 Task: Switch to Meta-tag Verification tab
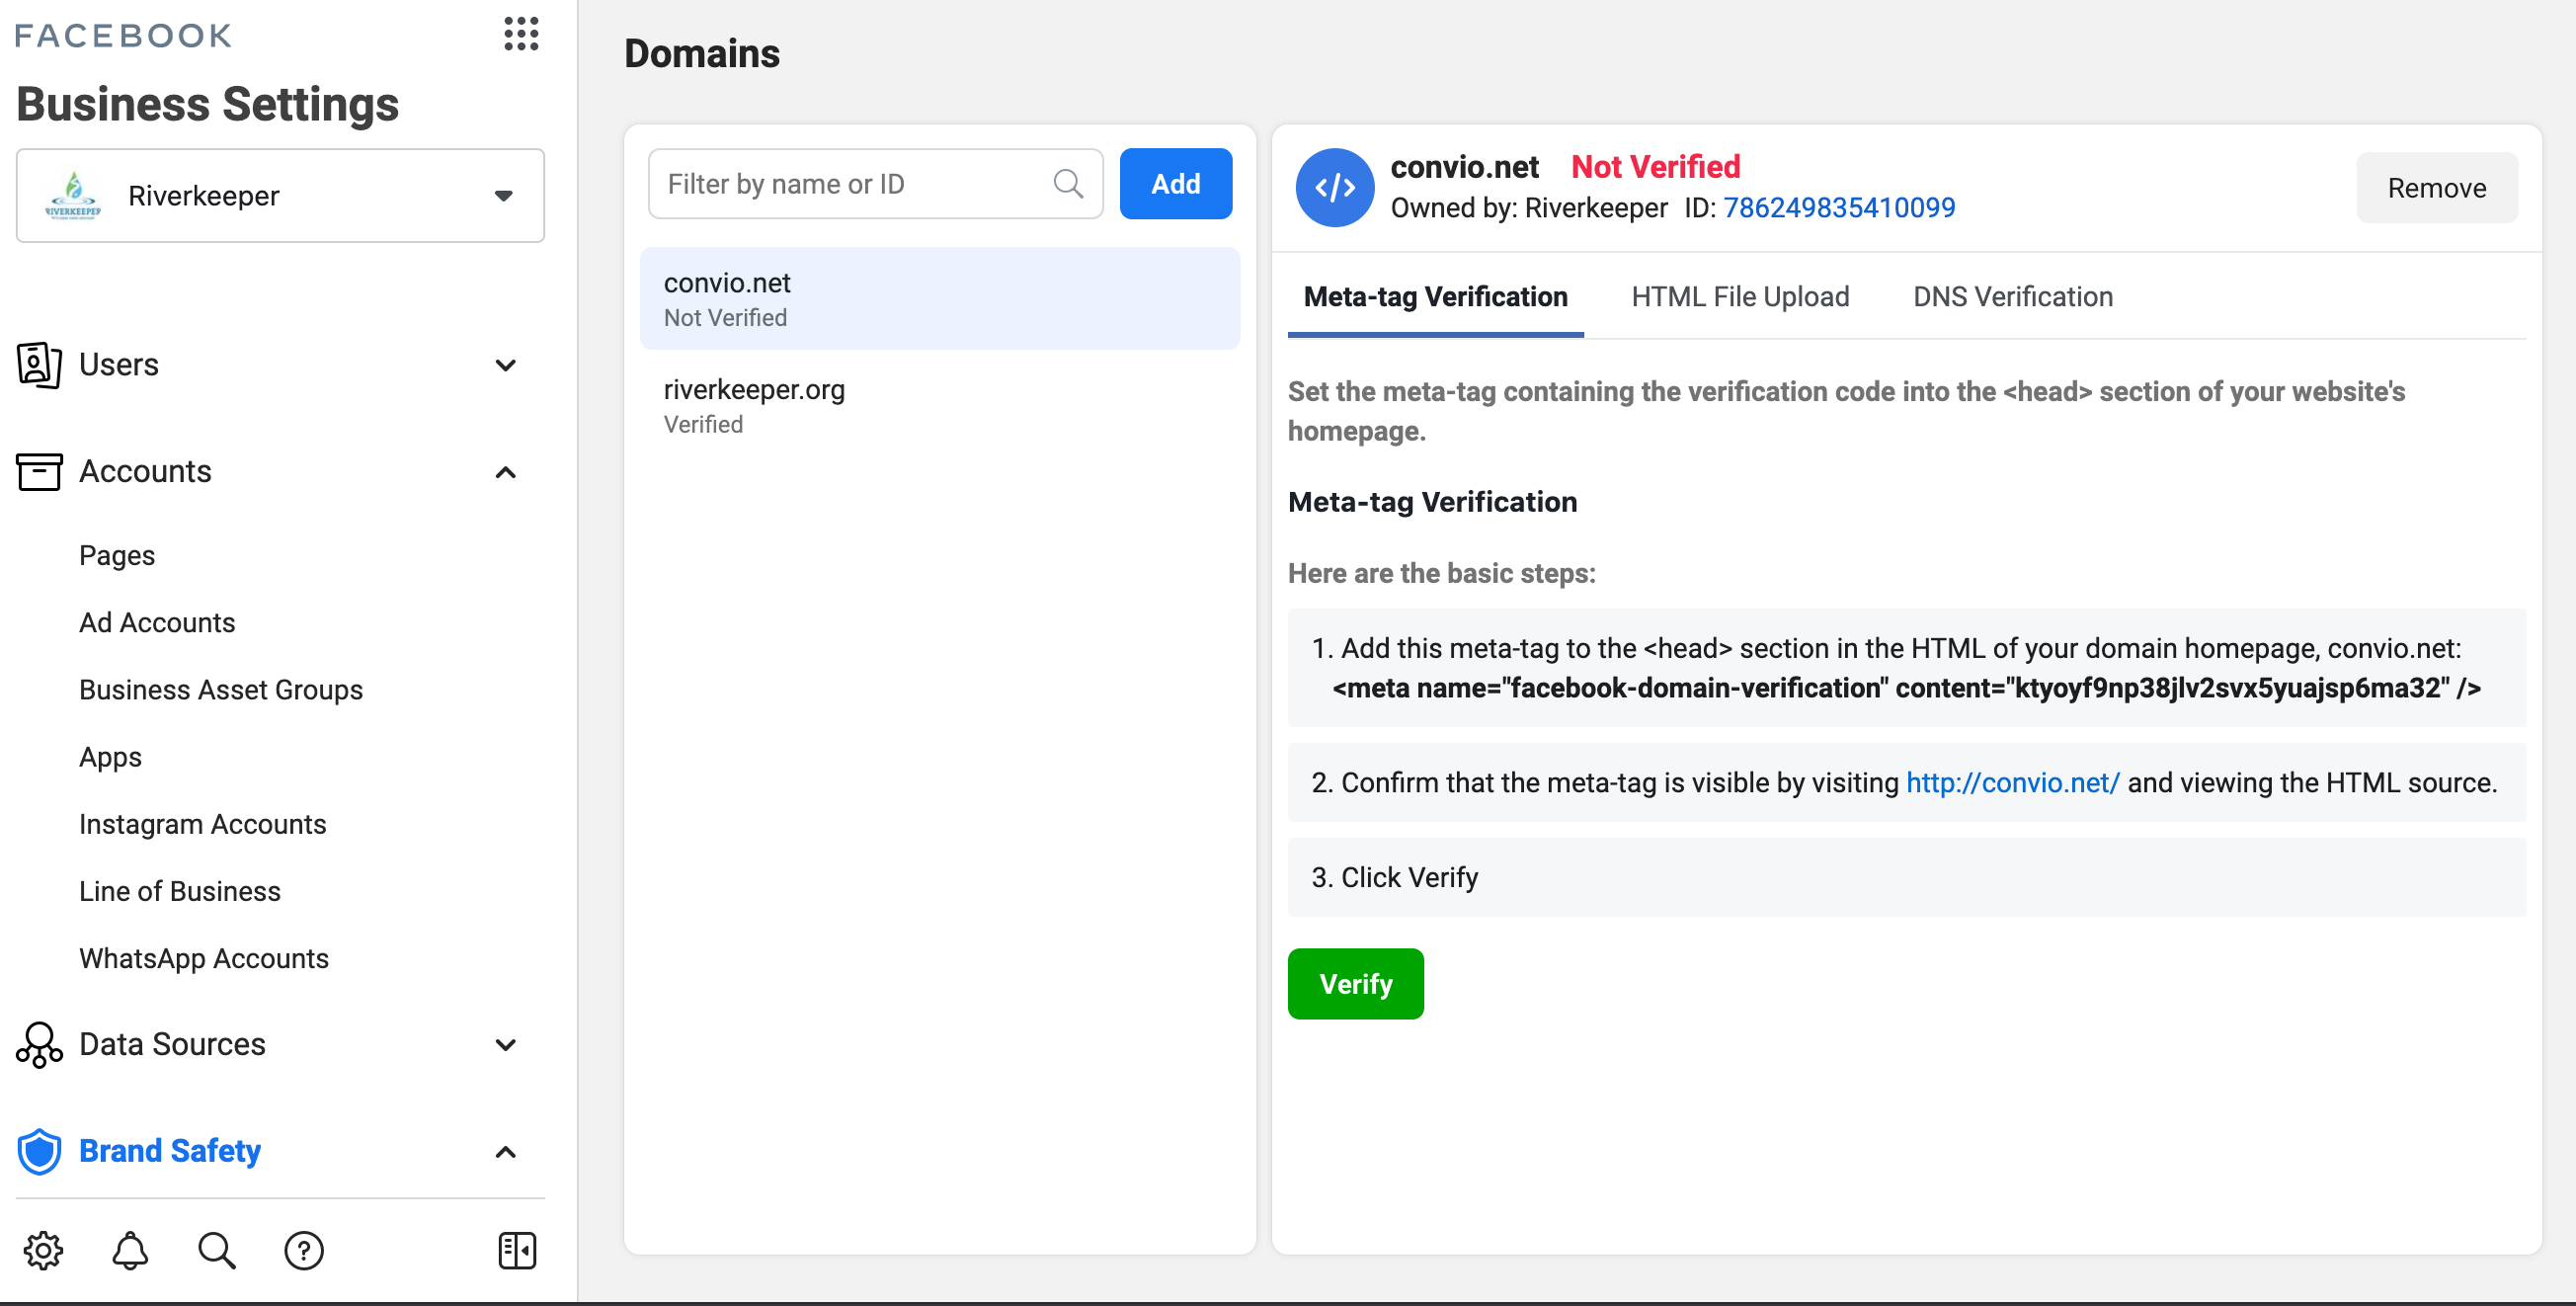coord(1436,297)
